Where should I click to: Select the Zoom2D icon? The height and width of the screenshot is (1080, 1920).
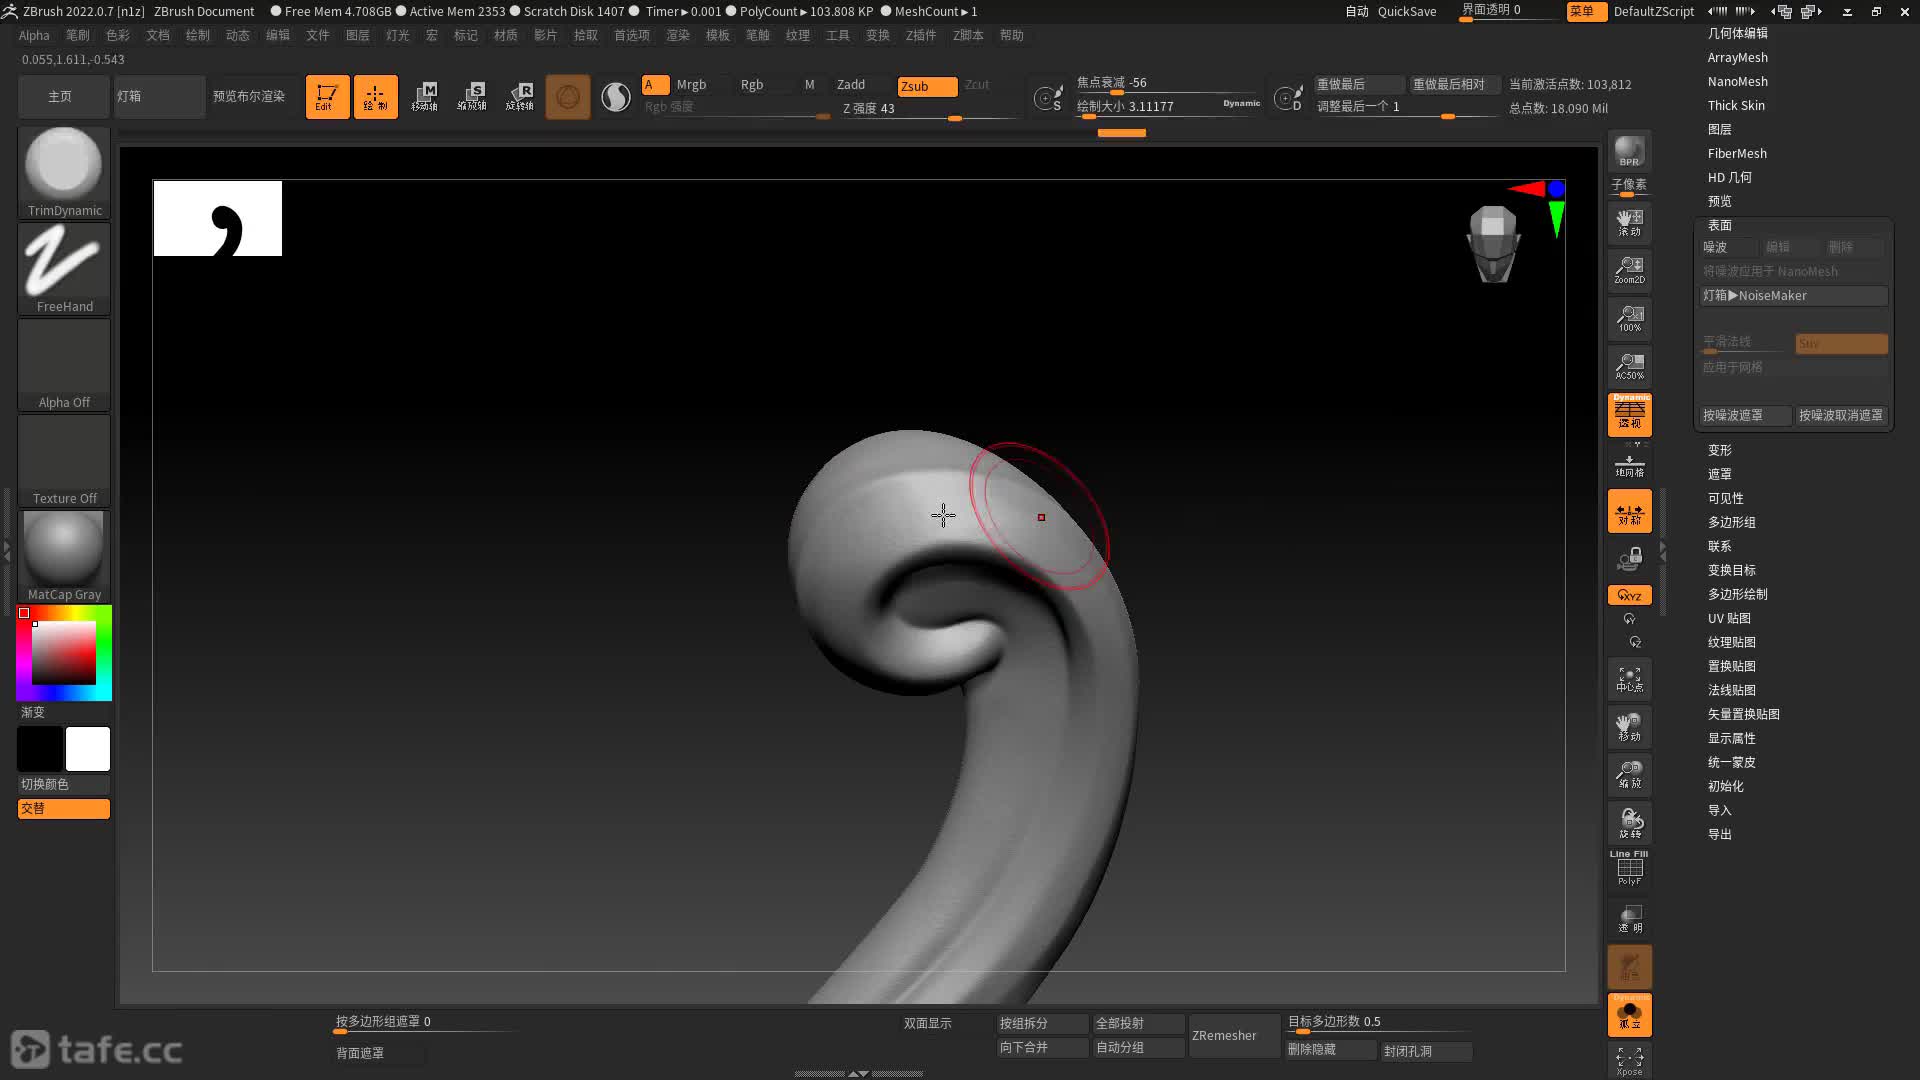pos(1629,269)
